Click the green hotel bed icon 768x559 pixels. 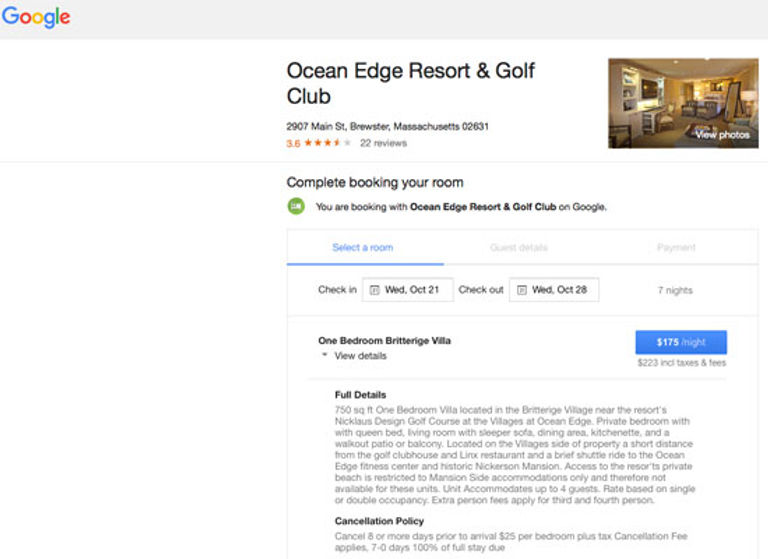[296, 206]
